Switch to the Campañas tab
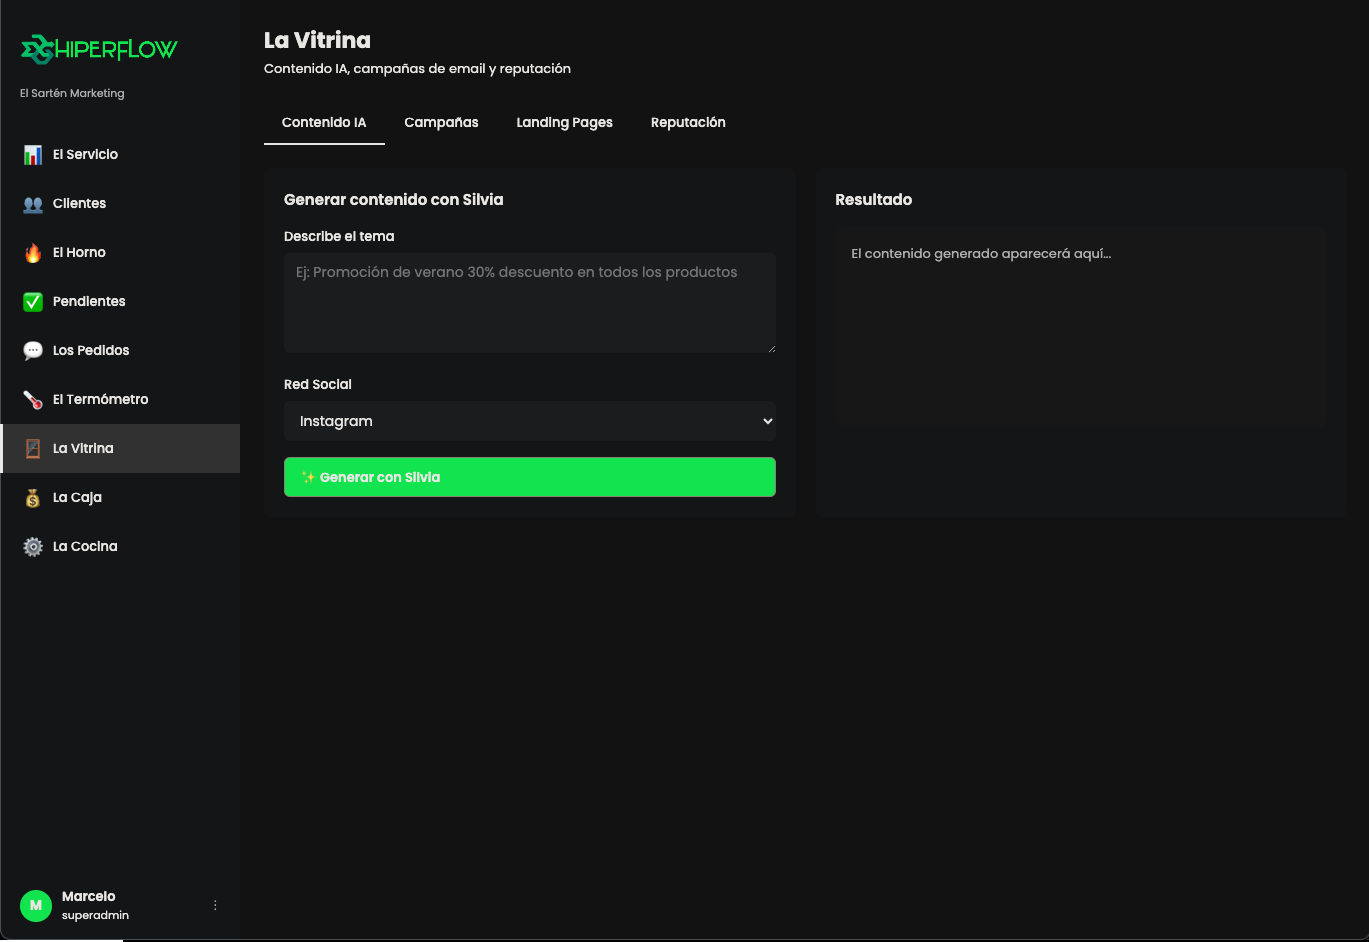This screenshot has width=1369, height=942. point(441,123)
